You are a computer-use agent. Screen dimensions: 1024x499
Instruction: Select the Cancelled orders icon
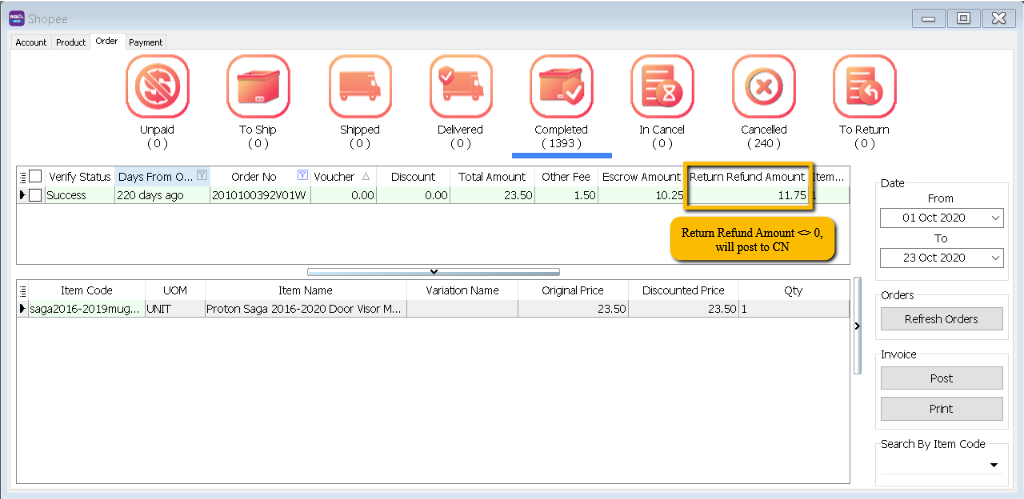click(763, 87)
